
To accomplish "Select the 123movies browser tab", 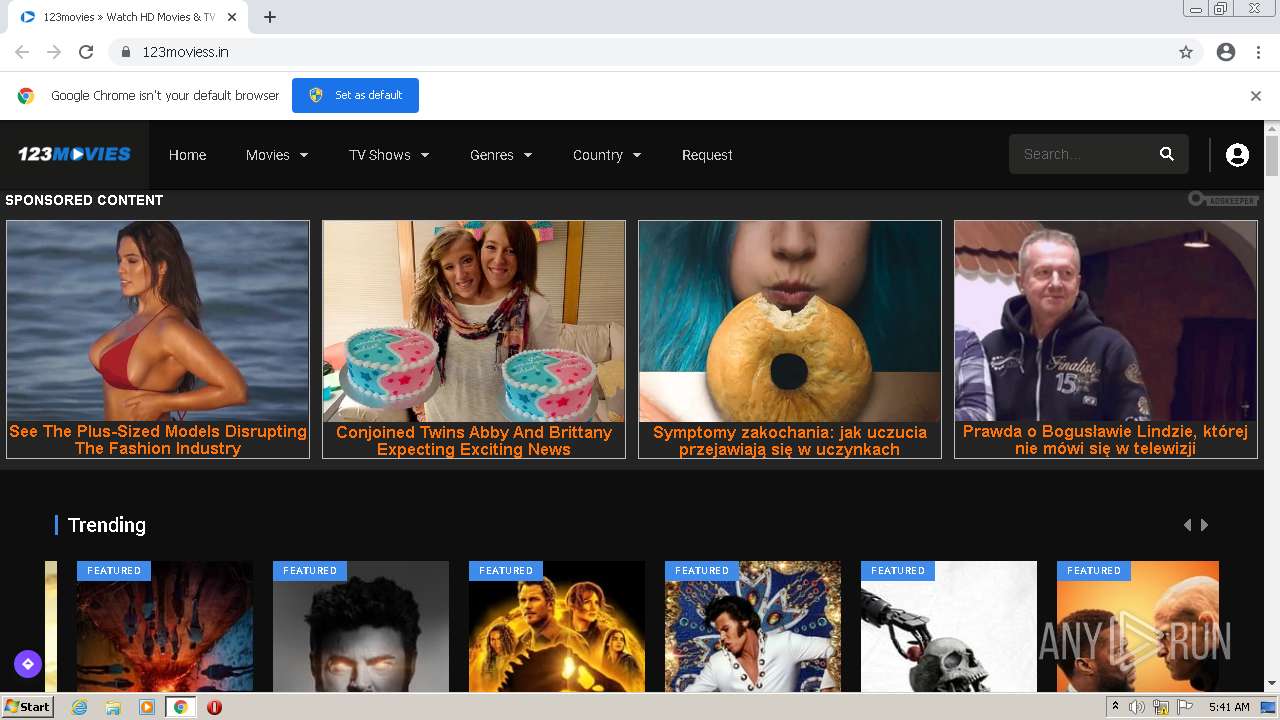I will pos(130,17).
